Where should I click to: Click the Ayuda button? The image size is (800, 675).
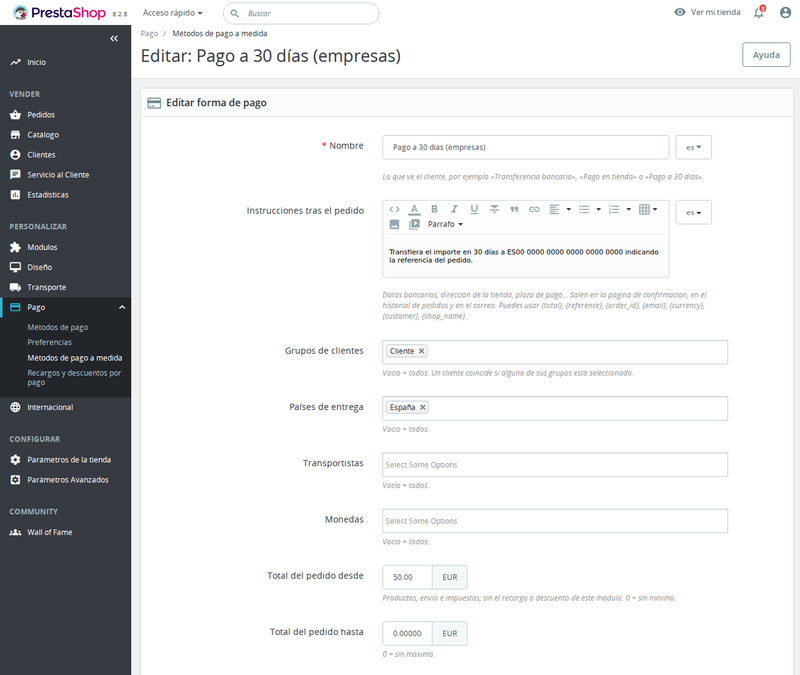766,55
